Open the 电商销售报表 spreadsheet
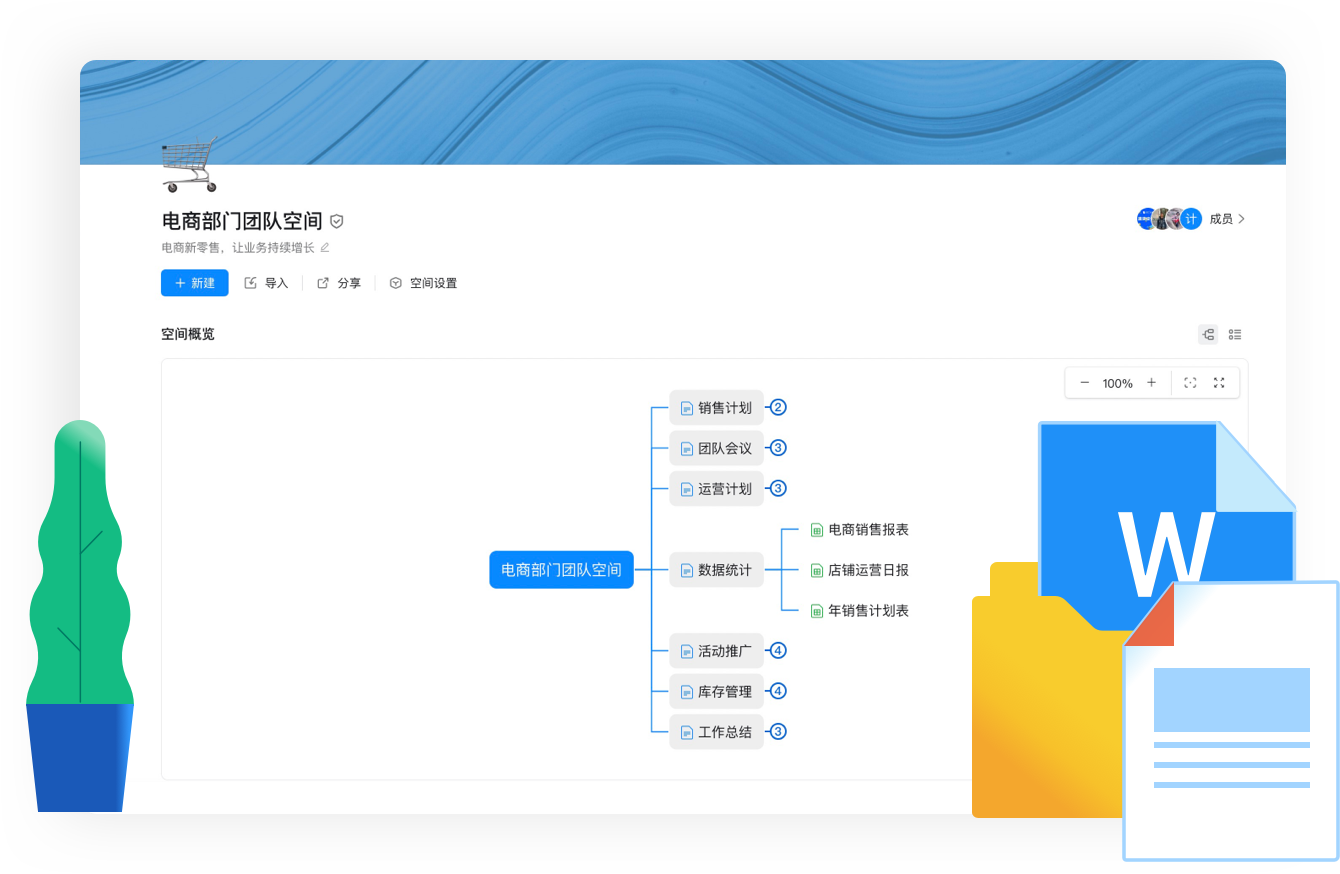The image size is (1340, 874). [867, 530]
